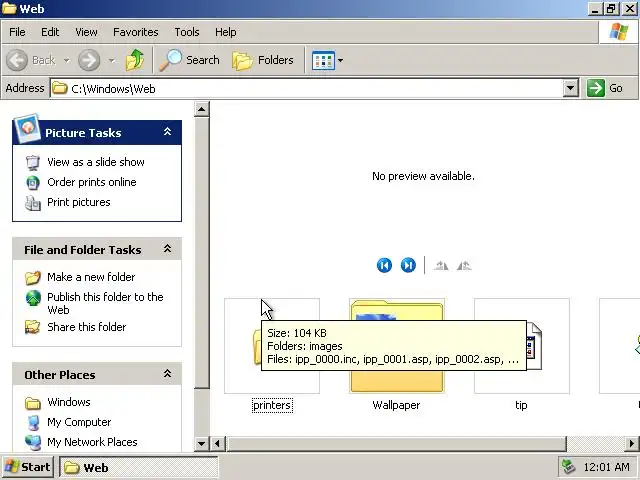Open My Network Places link

point(92,442)
